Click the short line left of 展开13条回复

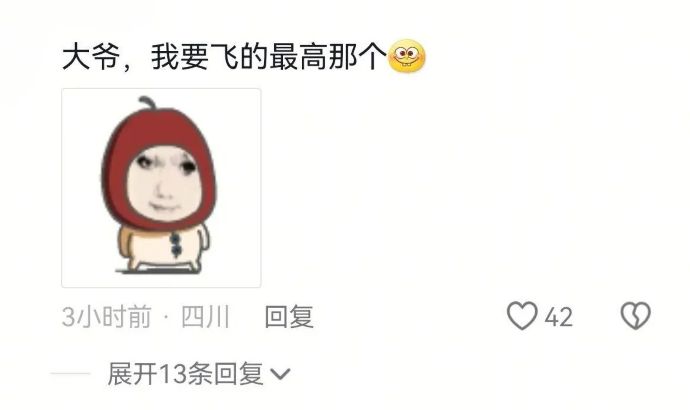[x=70, y=374]
